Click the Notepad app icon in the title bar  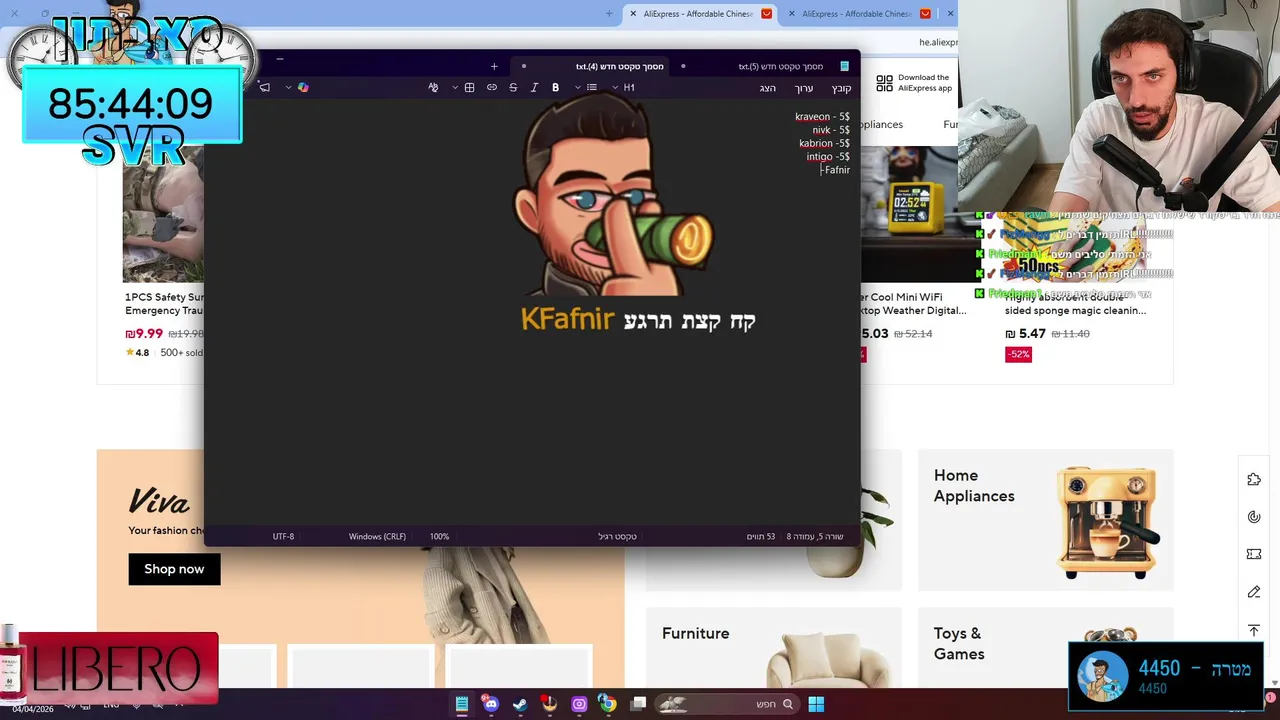[844, 66]
